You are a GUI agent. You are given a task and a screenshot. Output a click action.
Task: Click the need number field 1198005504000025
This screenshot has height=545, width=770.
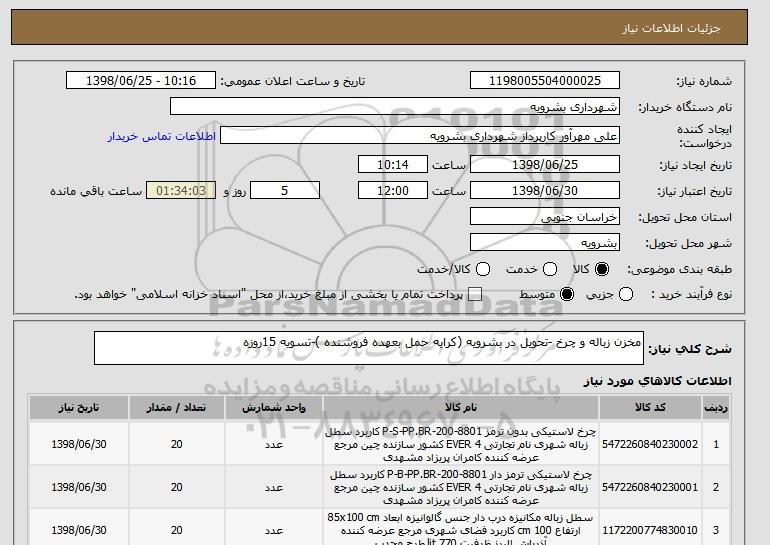click(545, 81)
